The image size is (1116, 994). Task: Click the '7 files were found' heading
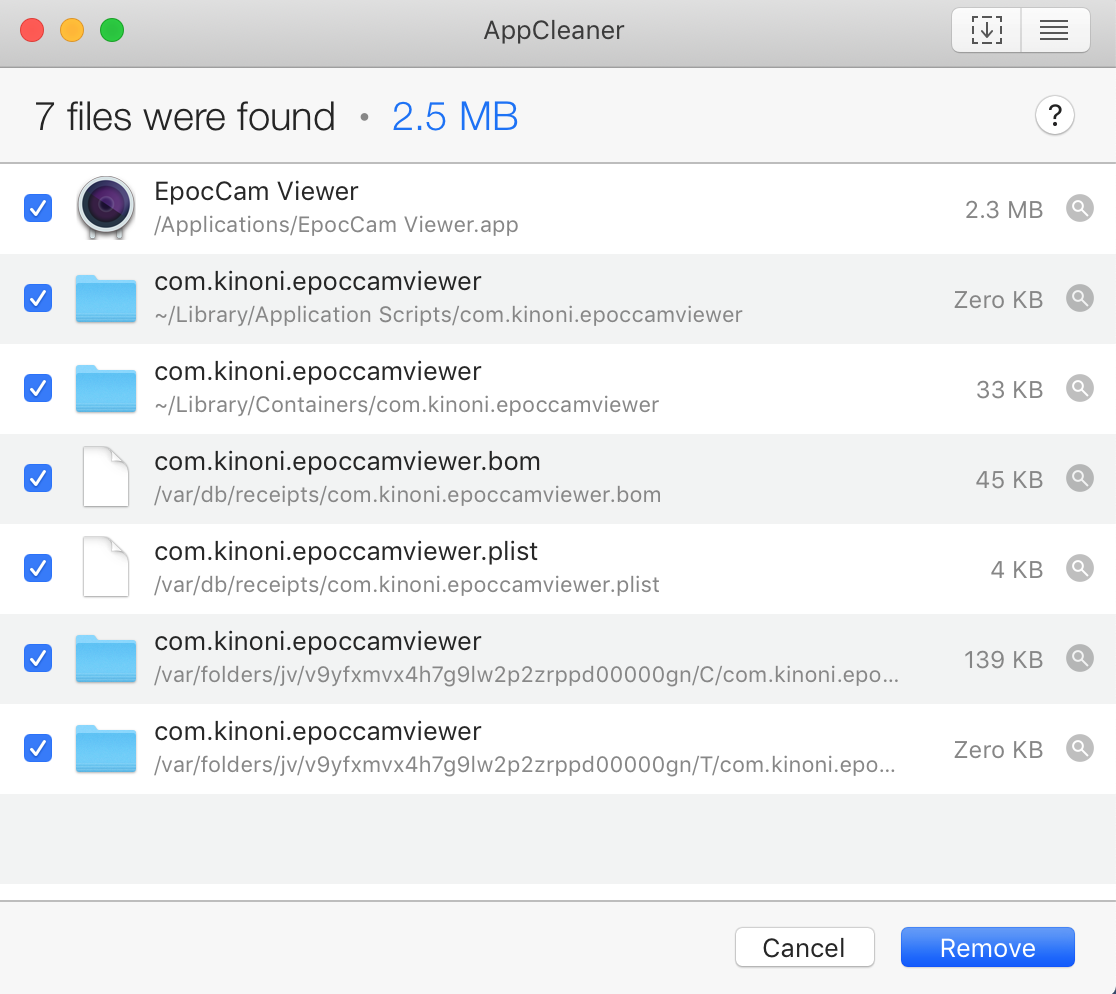coord(185,117)
